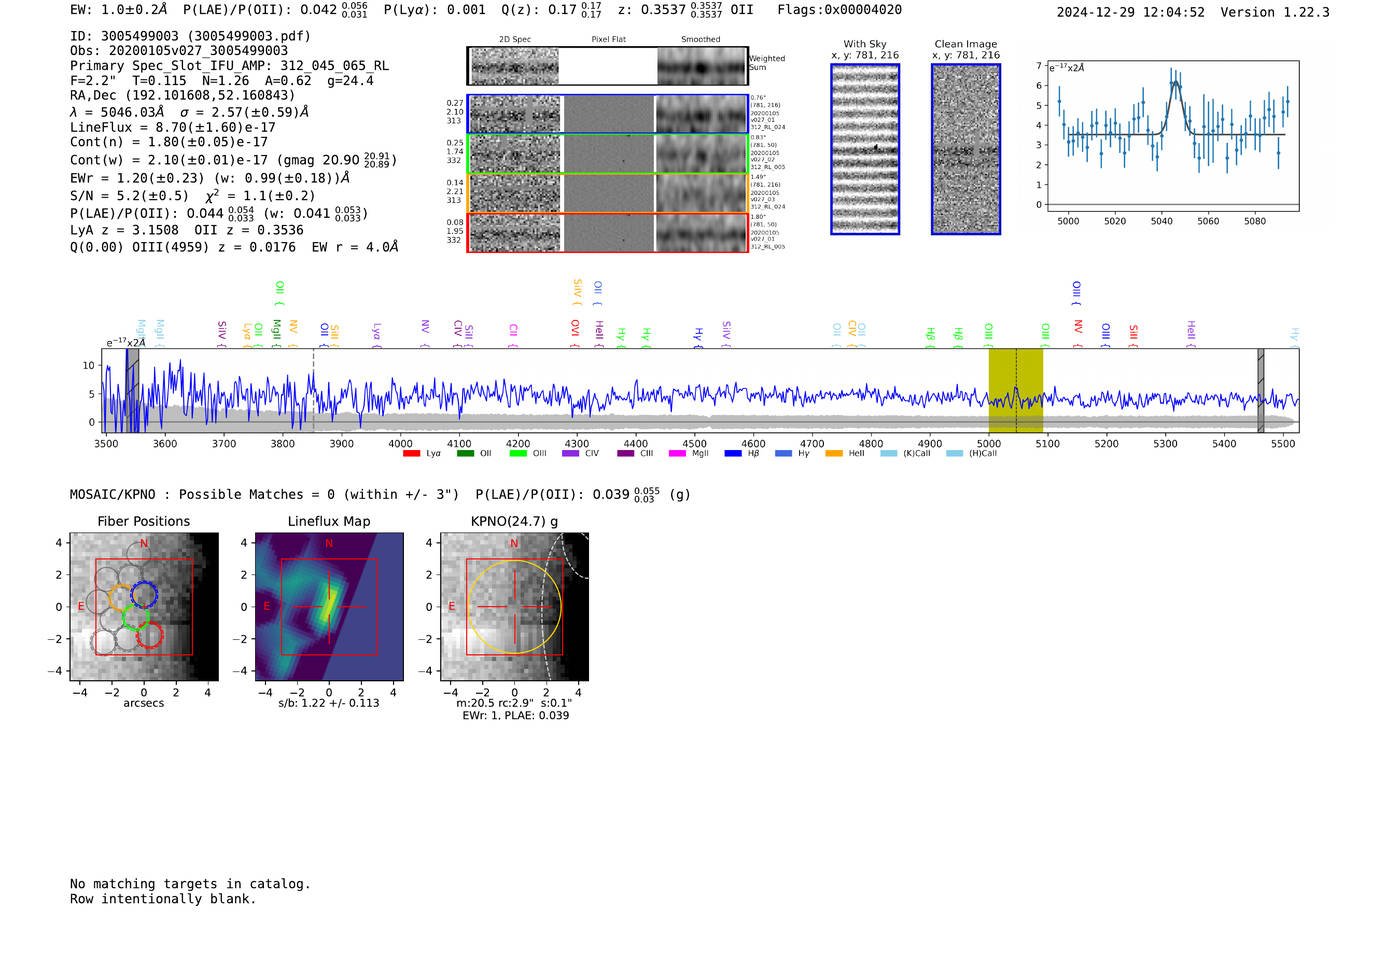Click the Clean Image thumbnail
Viewport: 1400px width, 953px height.
pos(966,149)
